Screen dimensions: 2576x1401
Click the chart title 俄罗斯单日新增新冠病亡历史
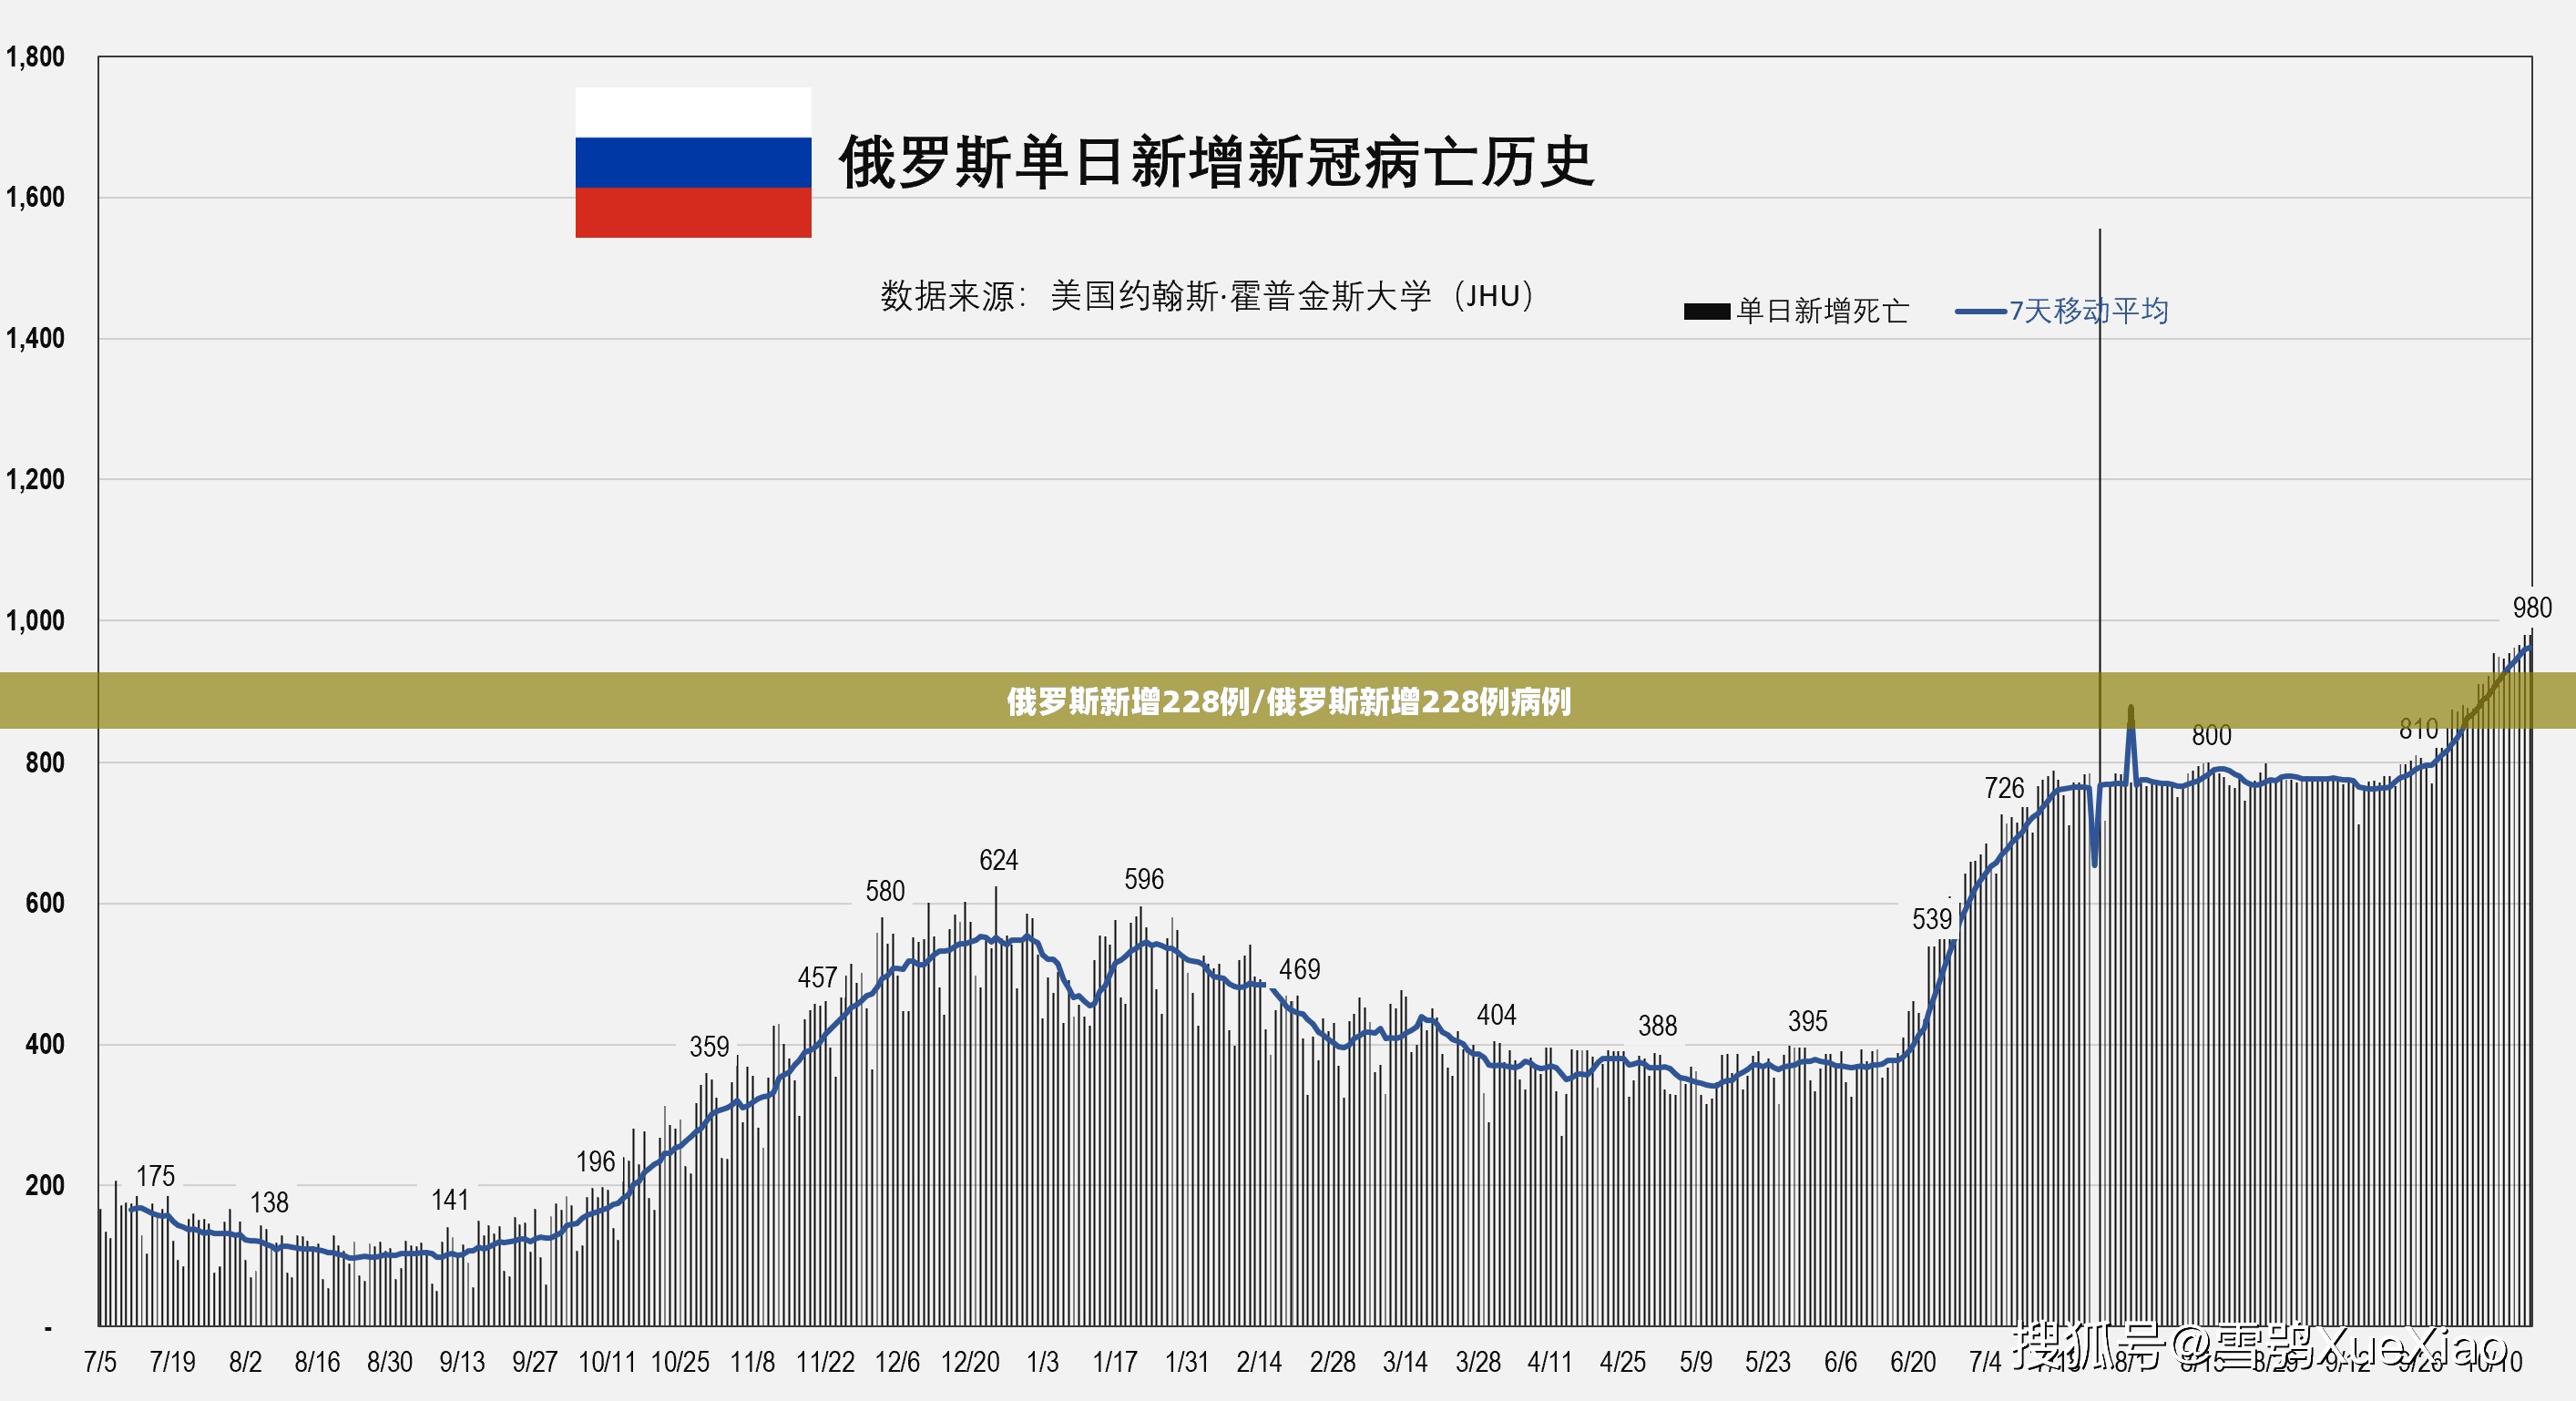[1216, 162]
